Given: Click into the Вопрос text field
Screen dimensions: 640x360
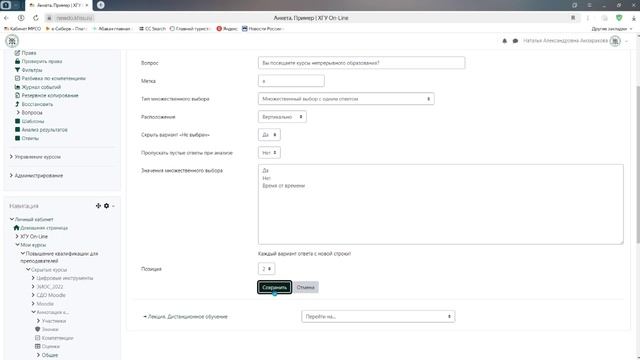Looking at the screenshot, I should (361, 63).
